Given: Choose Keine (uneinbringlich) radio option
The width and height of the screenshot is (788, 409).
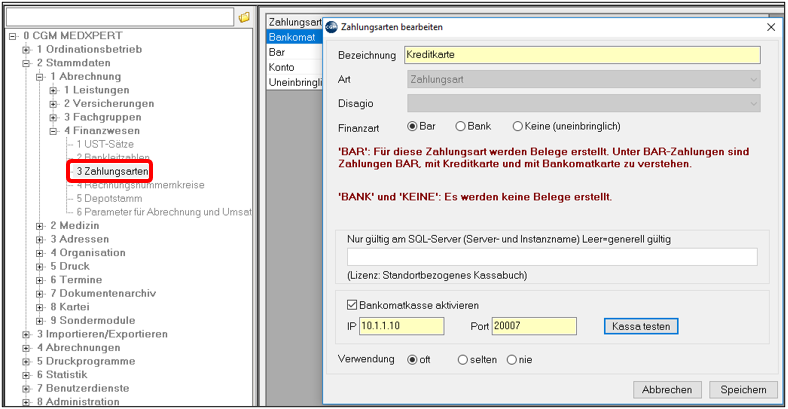Looking at the screenshot, I should point(518,127).
